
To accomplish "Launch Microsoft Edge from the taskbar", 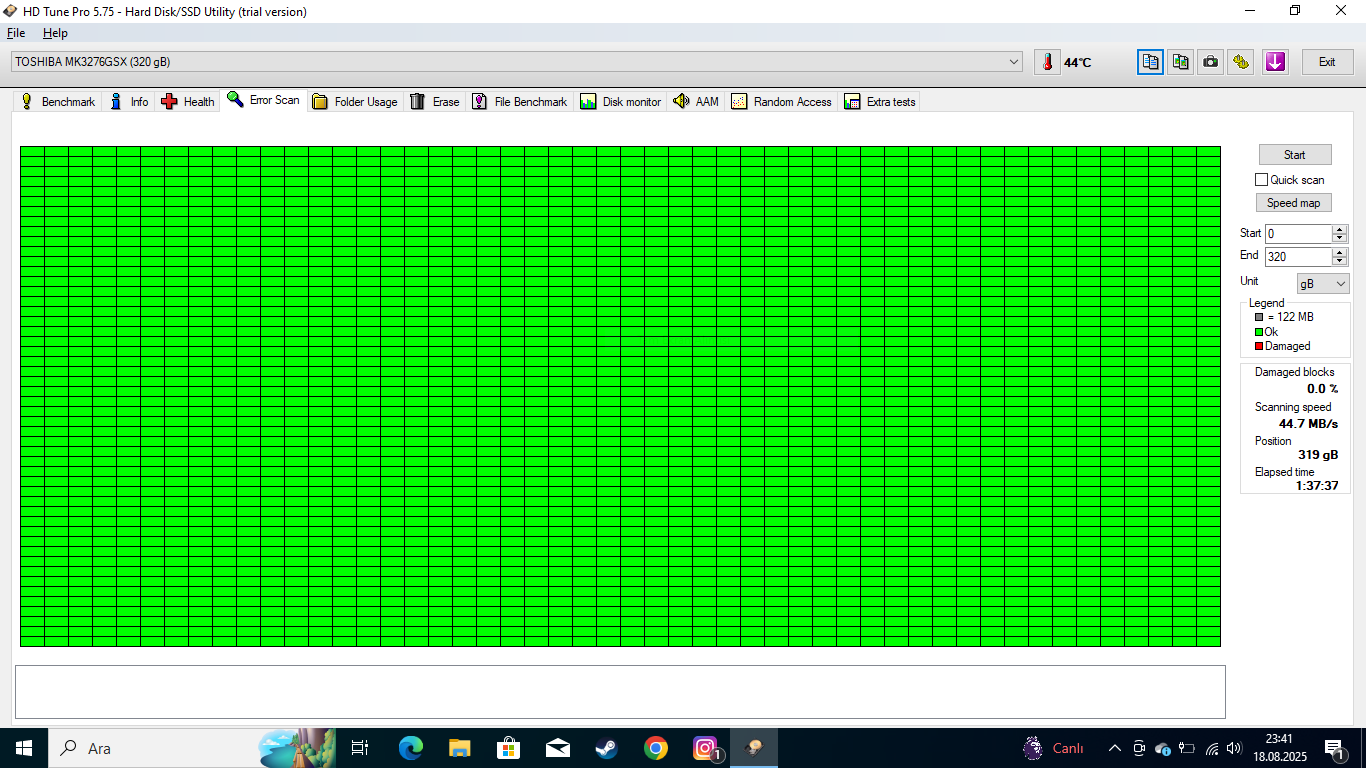I will click(410, 748).
